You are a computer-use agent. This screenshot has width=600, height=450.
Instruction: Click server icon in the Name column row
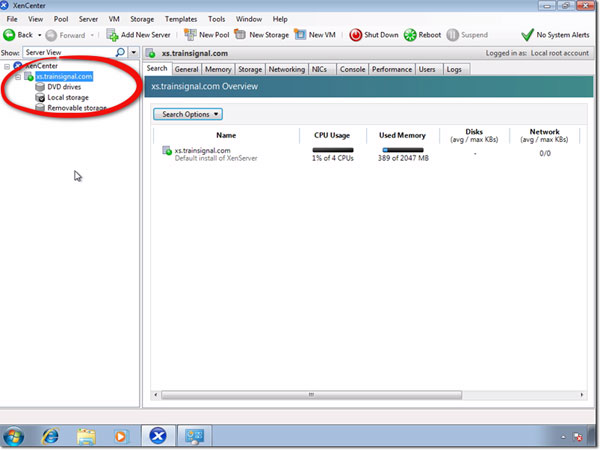pyautogui.click(x=167, y=150)
